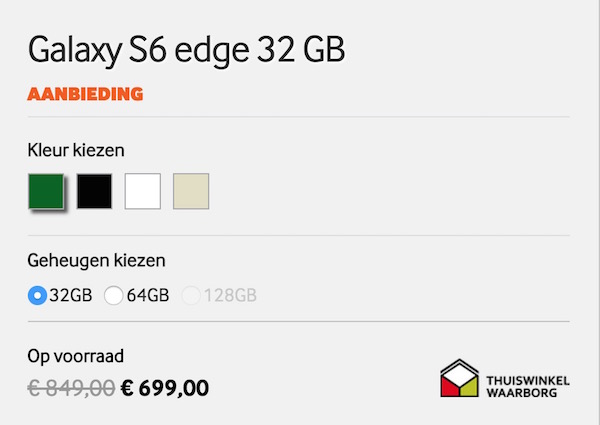Image resolution: width=600 pixels, height=425 pixels.
Task: Pick the white color swatch
Action: point(143,190)
